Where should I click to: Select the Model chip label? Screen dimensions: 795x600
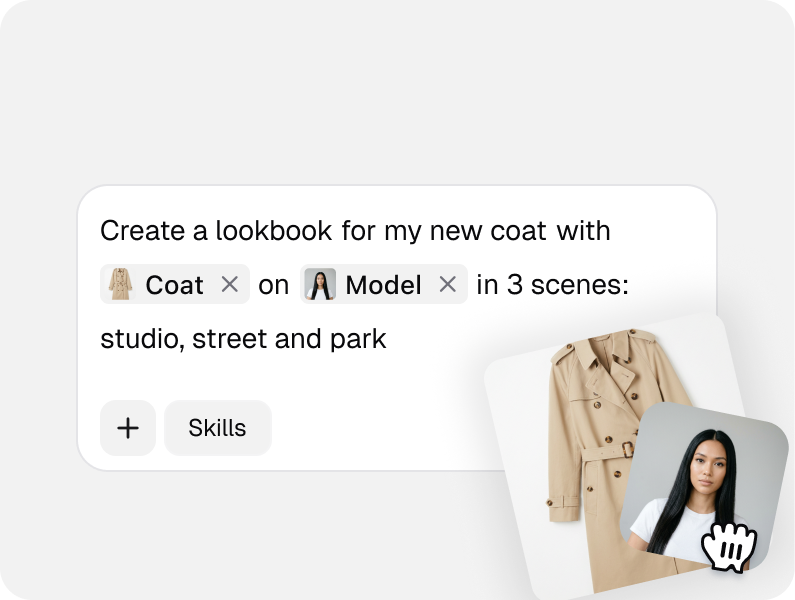tap(383, 285)
